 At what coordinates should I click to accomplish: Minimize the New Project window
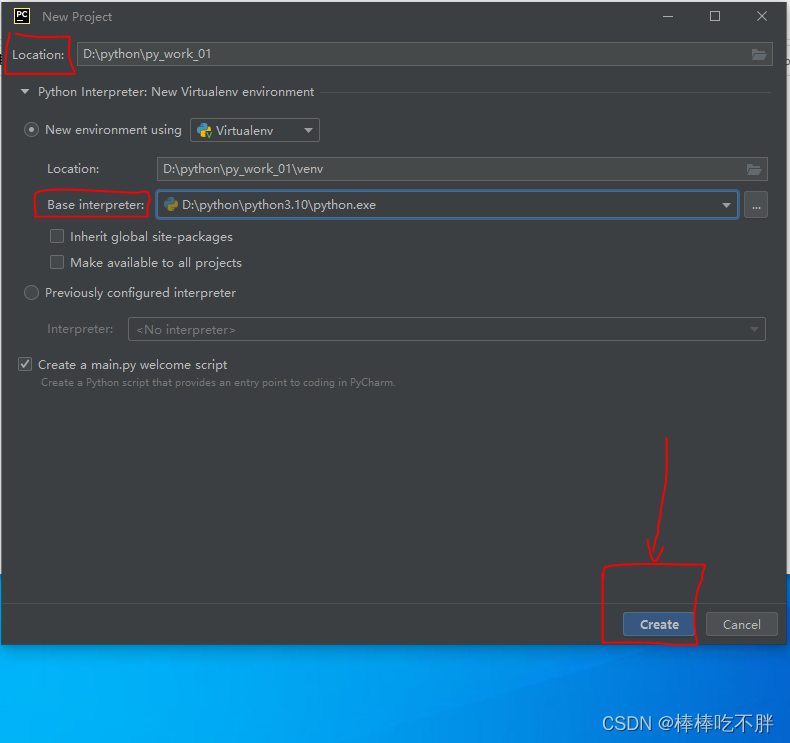point(668,16)
